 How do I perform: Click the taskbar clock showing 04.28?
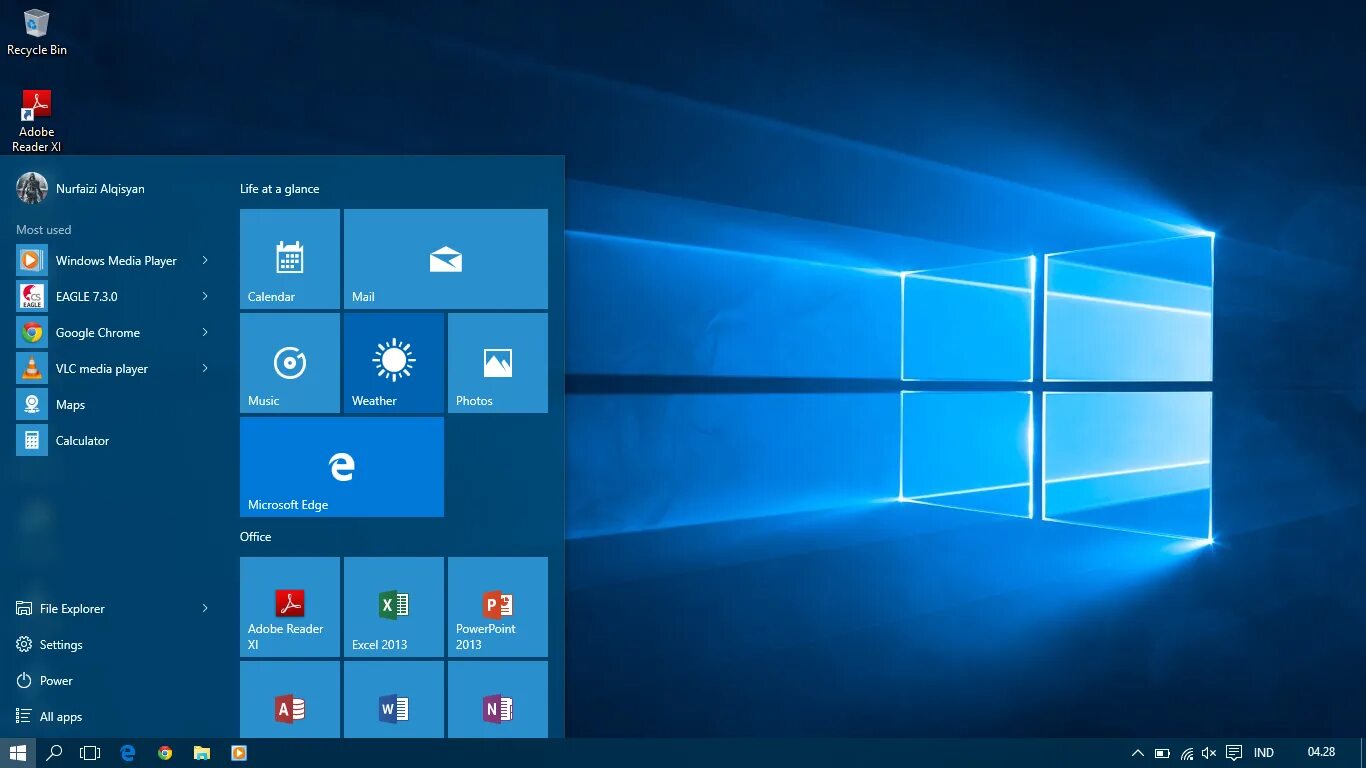pos(1321,752)
